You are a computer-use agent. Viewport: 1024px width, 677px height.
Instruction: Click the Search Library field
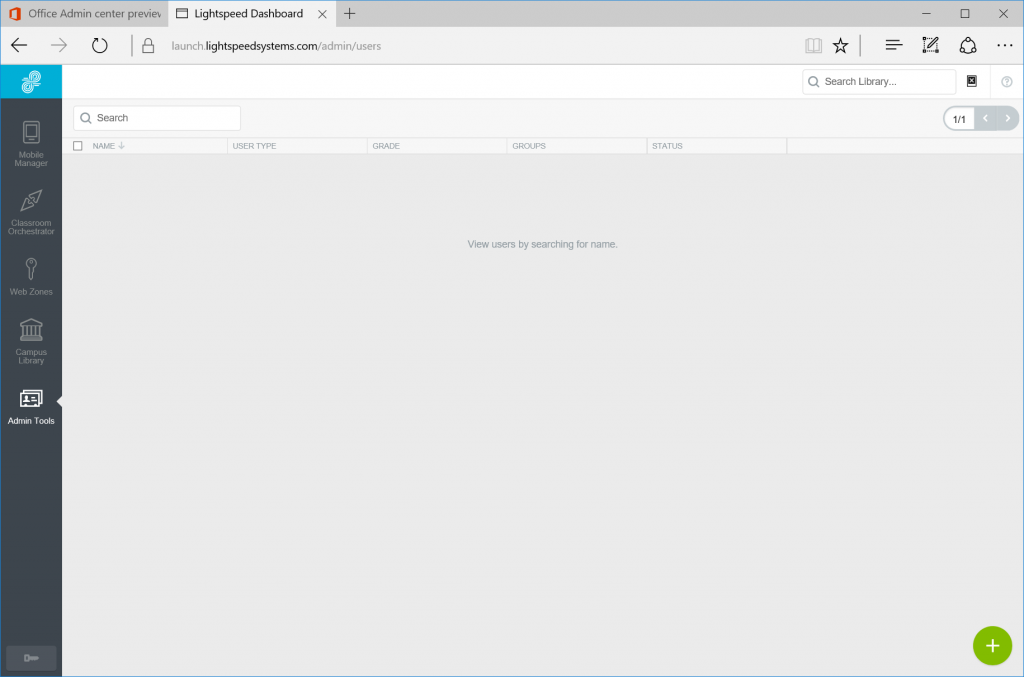[x=879, y=82]
